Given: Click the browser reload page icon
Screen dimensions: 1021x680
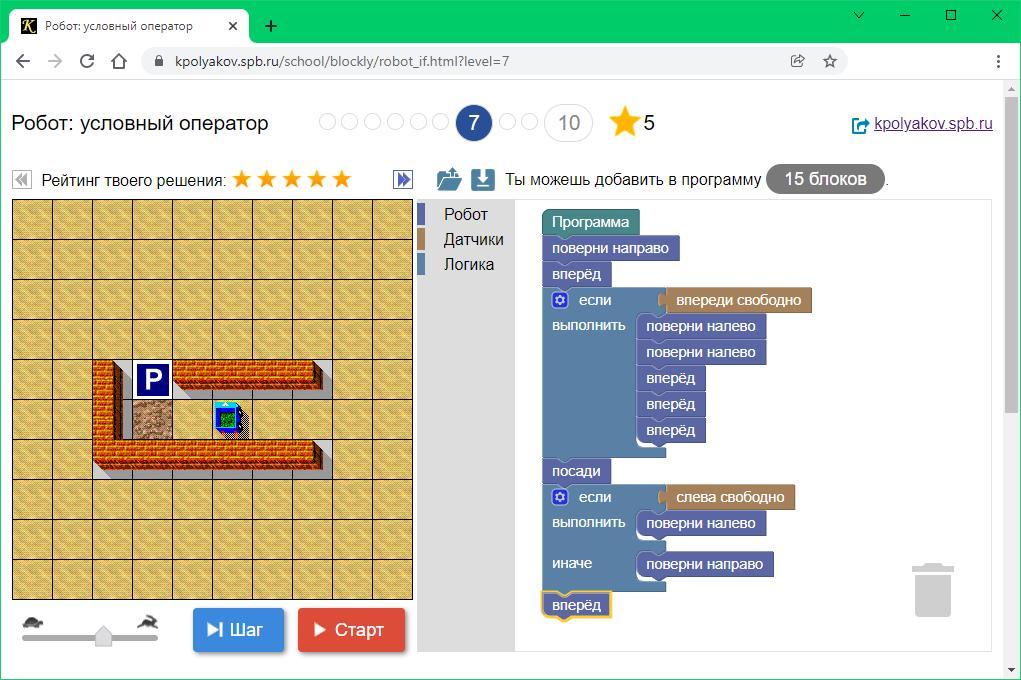Looking at the screenshot, I should 87,61.
